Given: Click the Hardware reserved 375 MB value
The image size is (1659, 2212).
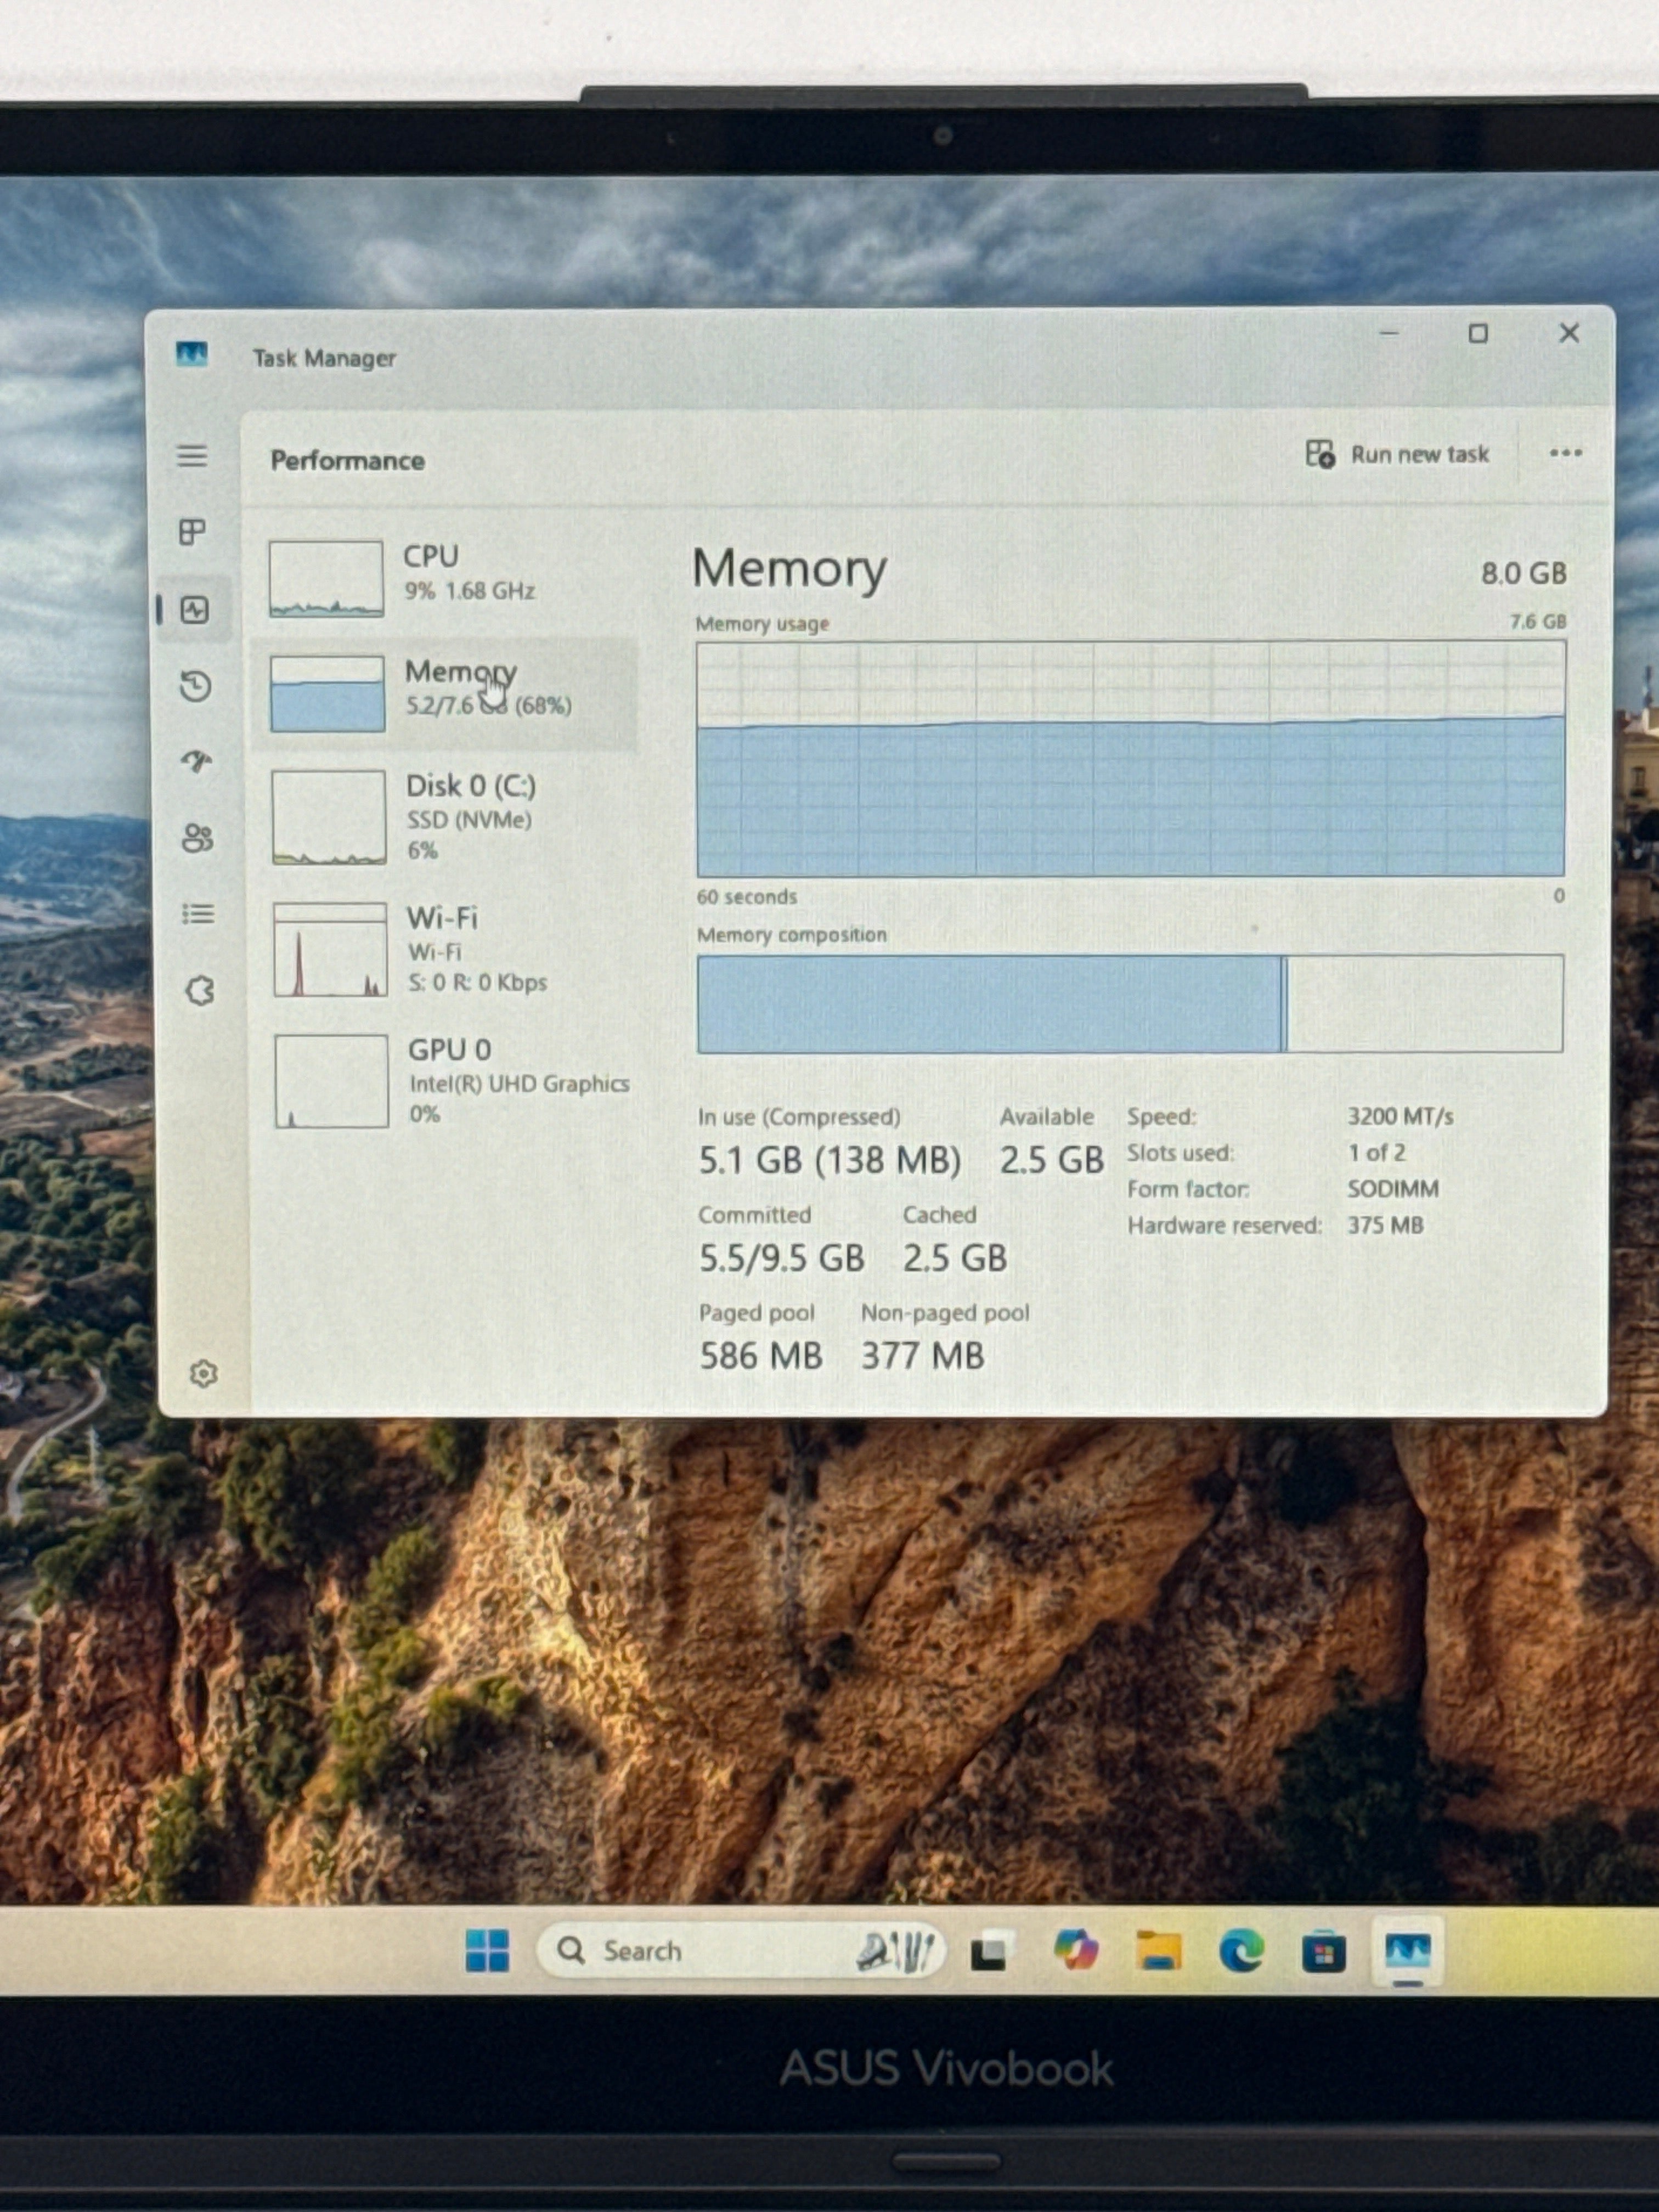Looking at the screenshot, I should point(1385,1225).
